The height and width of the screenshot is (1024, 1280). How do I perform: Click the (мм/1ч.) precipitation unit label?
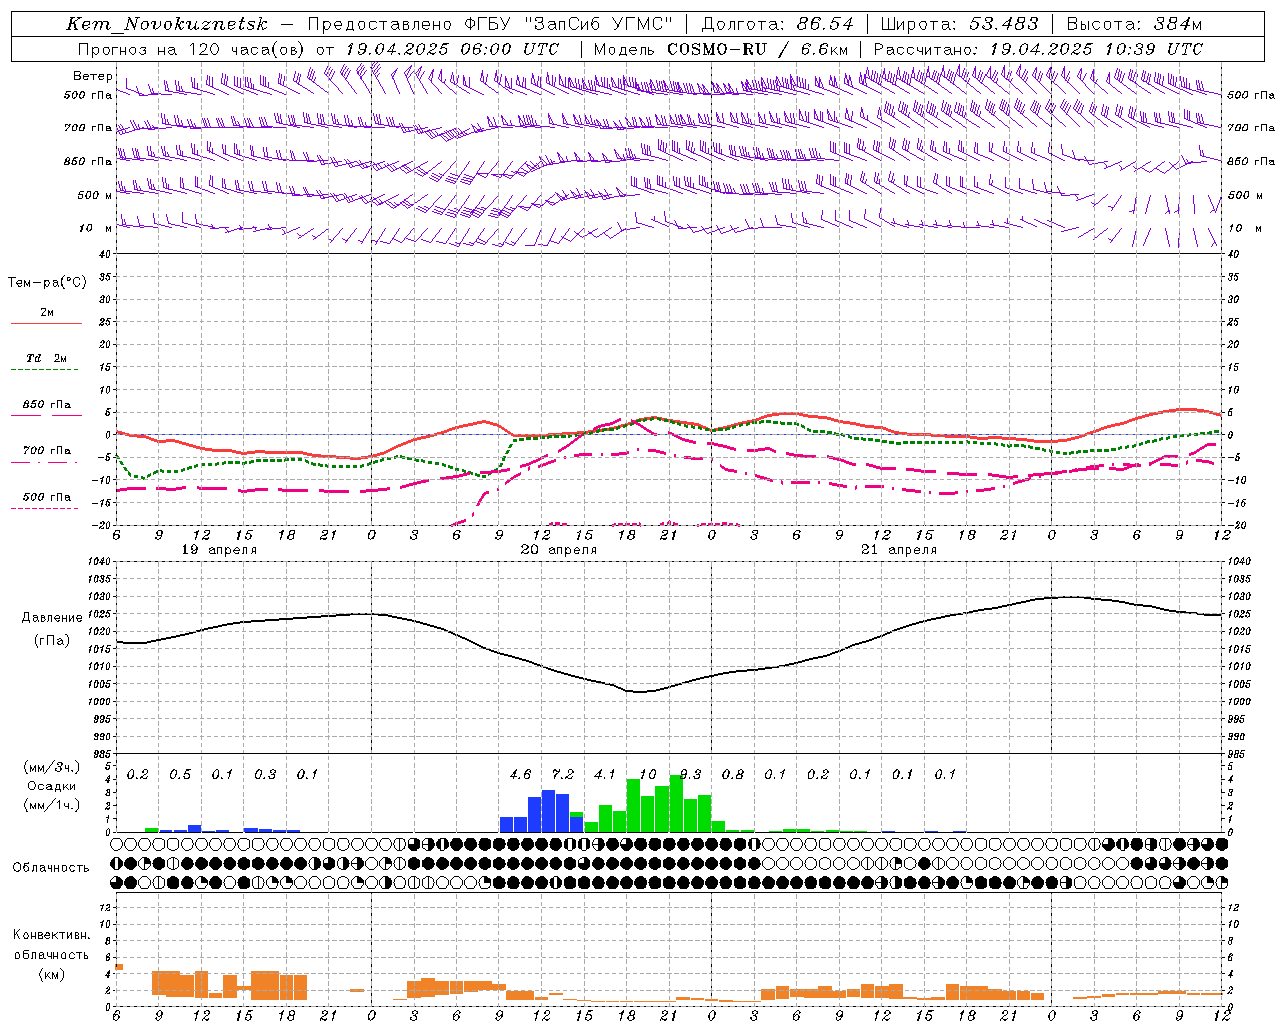click(52, 805)
